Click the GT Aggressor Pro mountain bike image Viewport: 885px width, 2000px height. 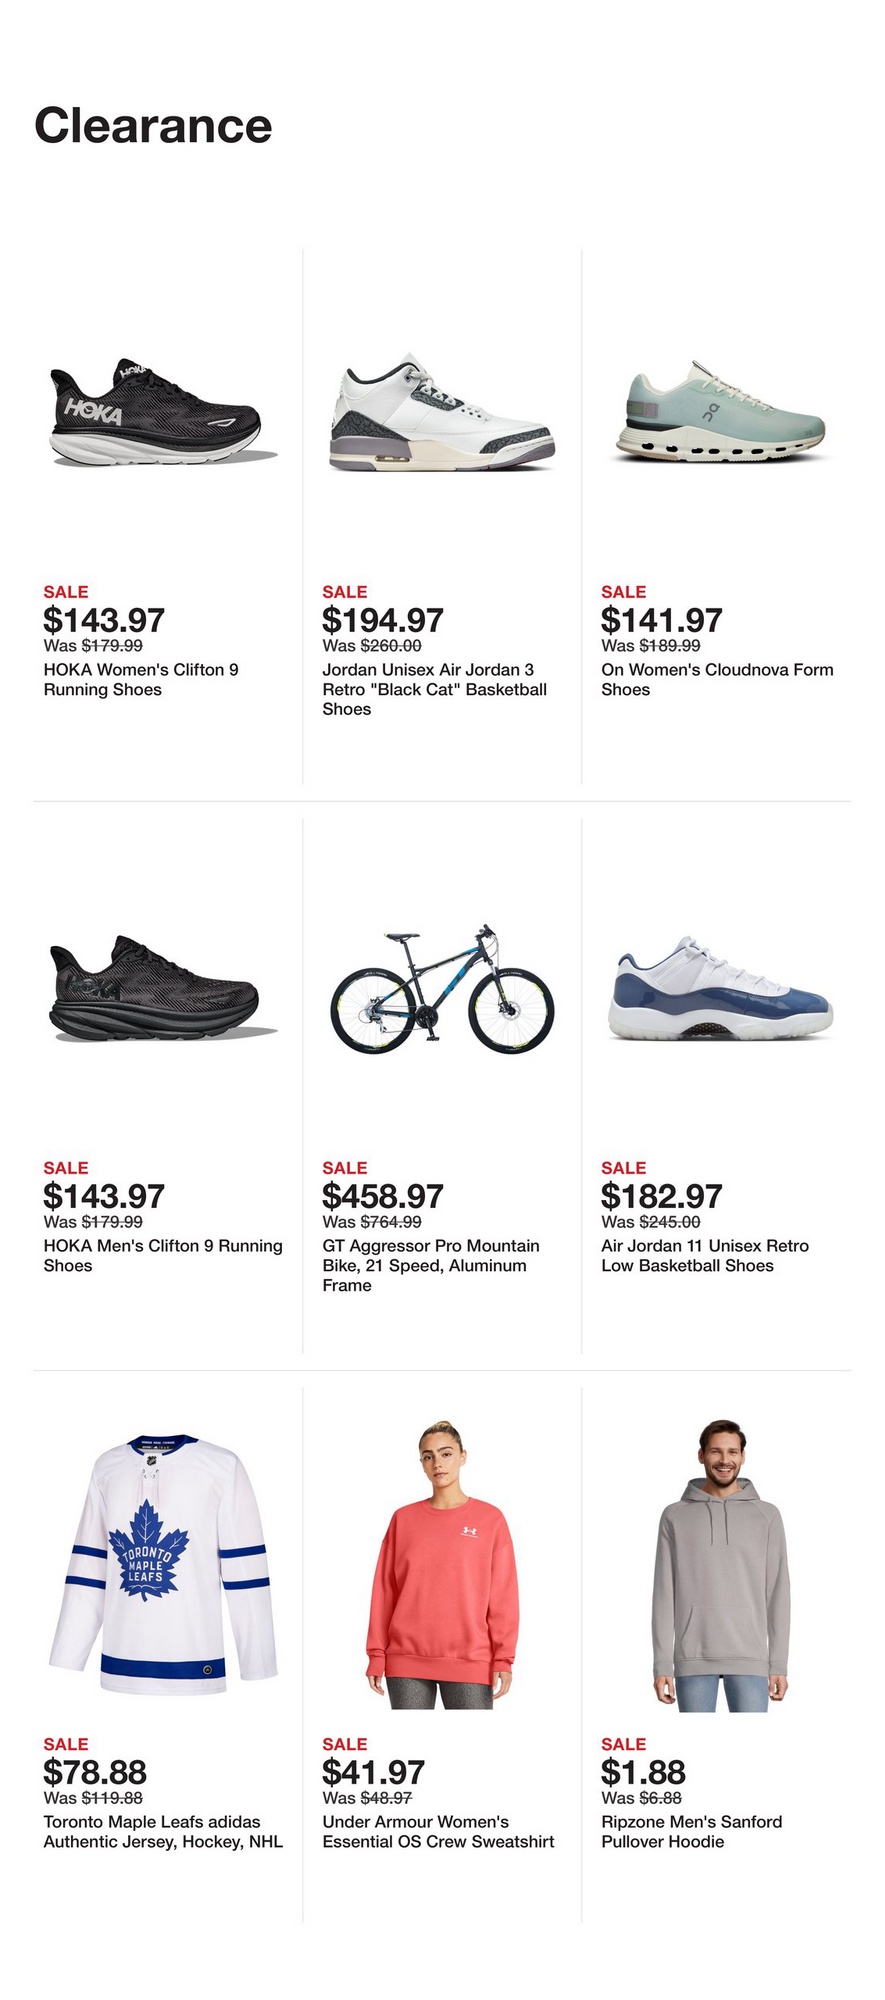pos(441,990)
